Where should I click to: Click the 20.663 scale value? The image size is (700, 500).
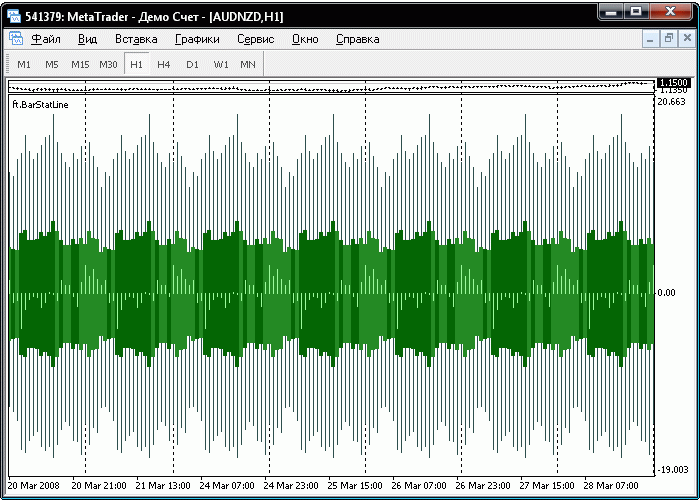(671, 102)
